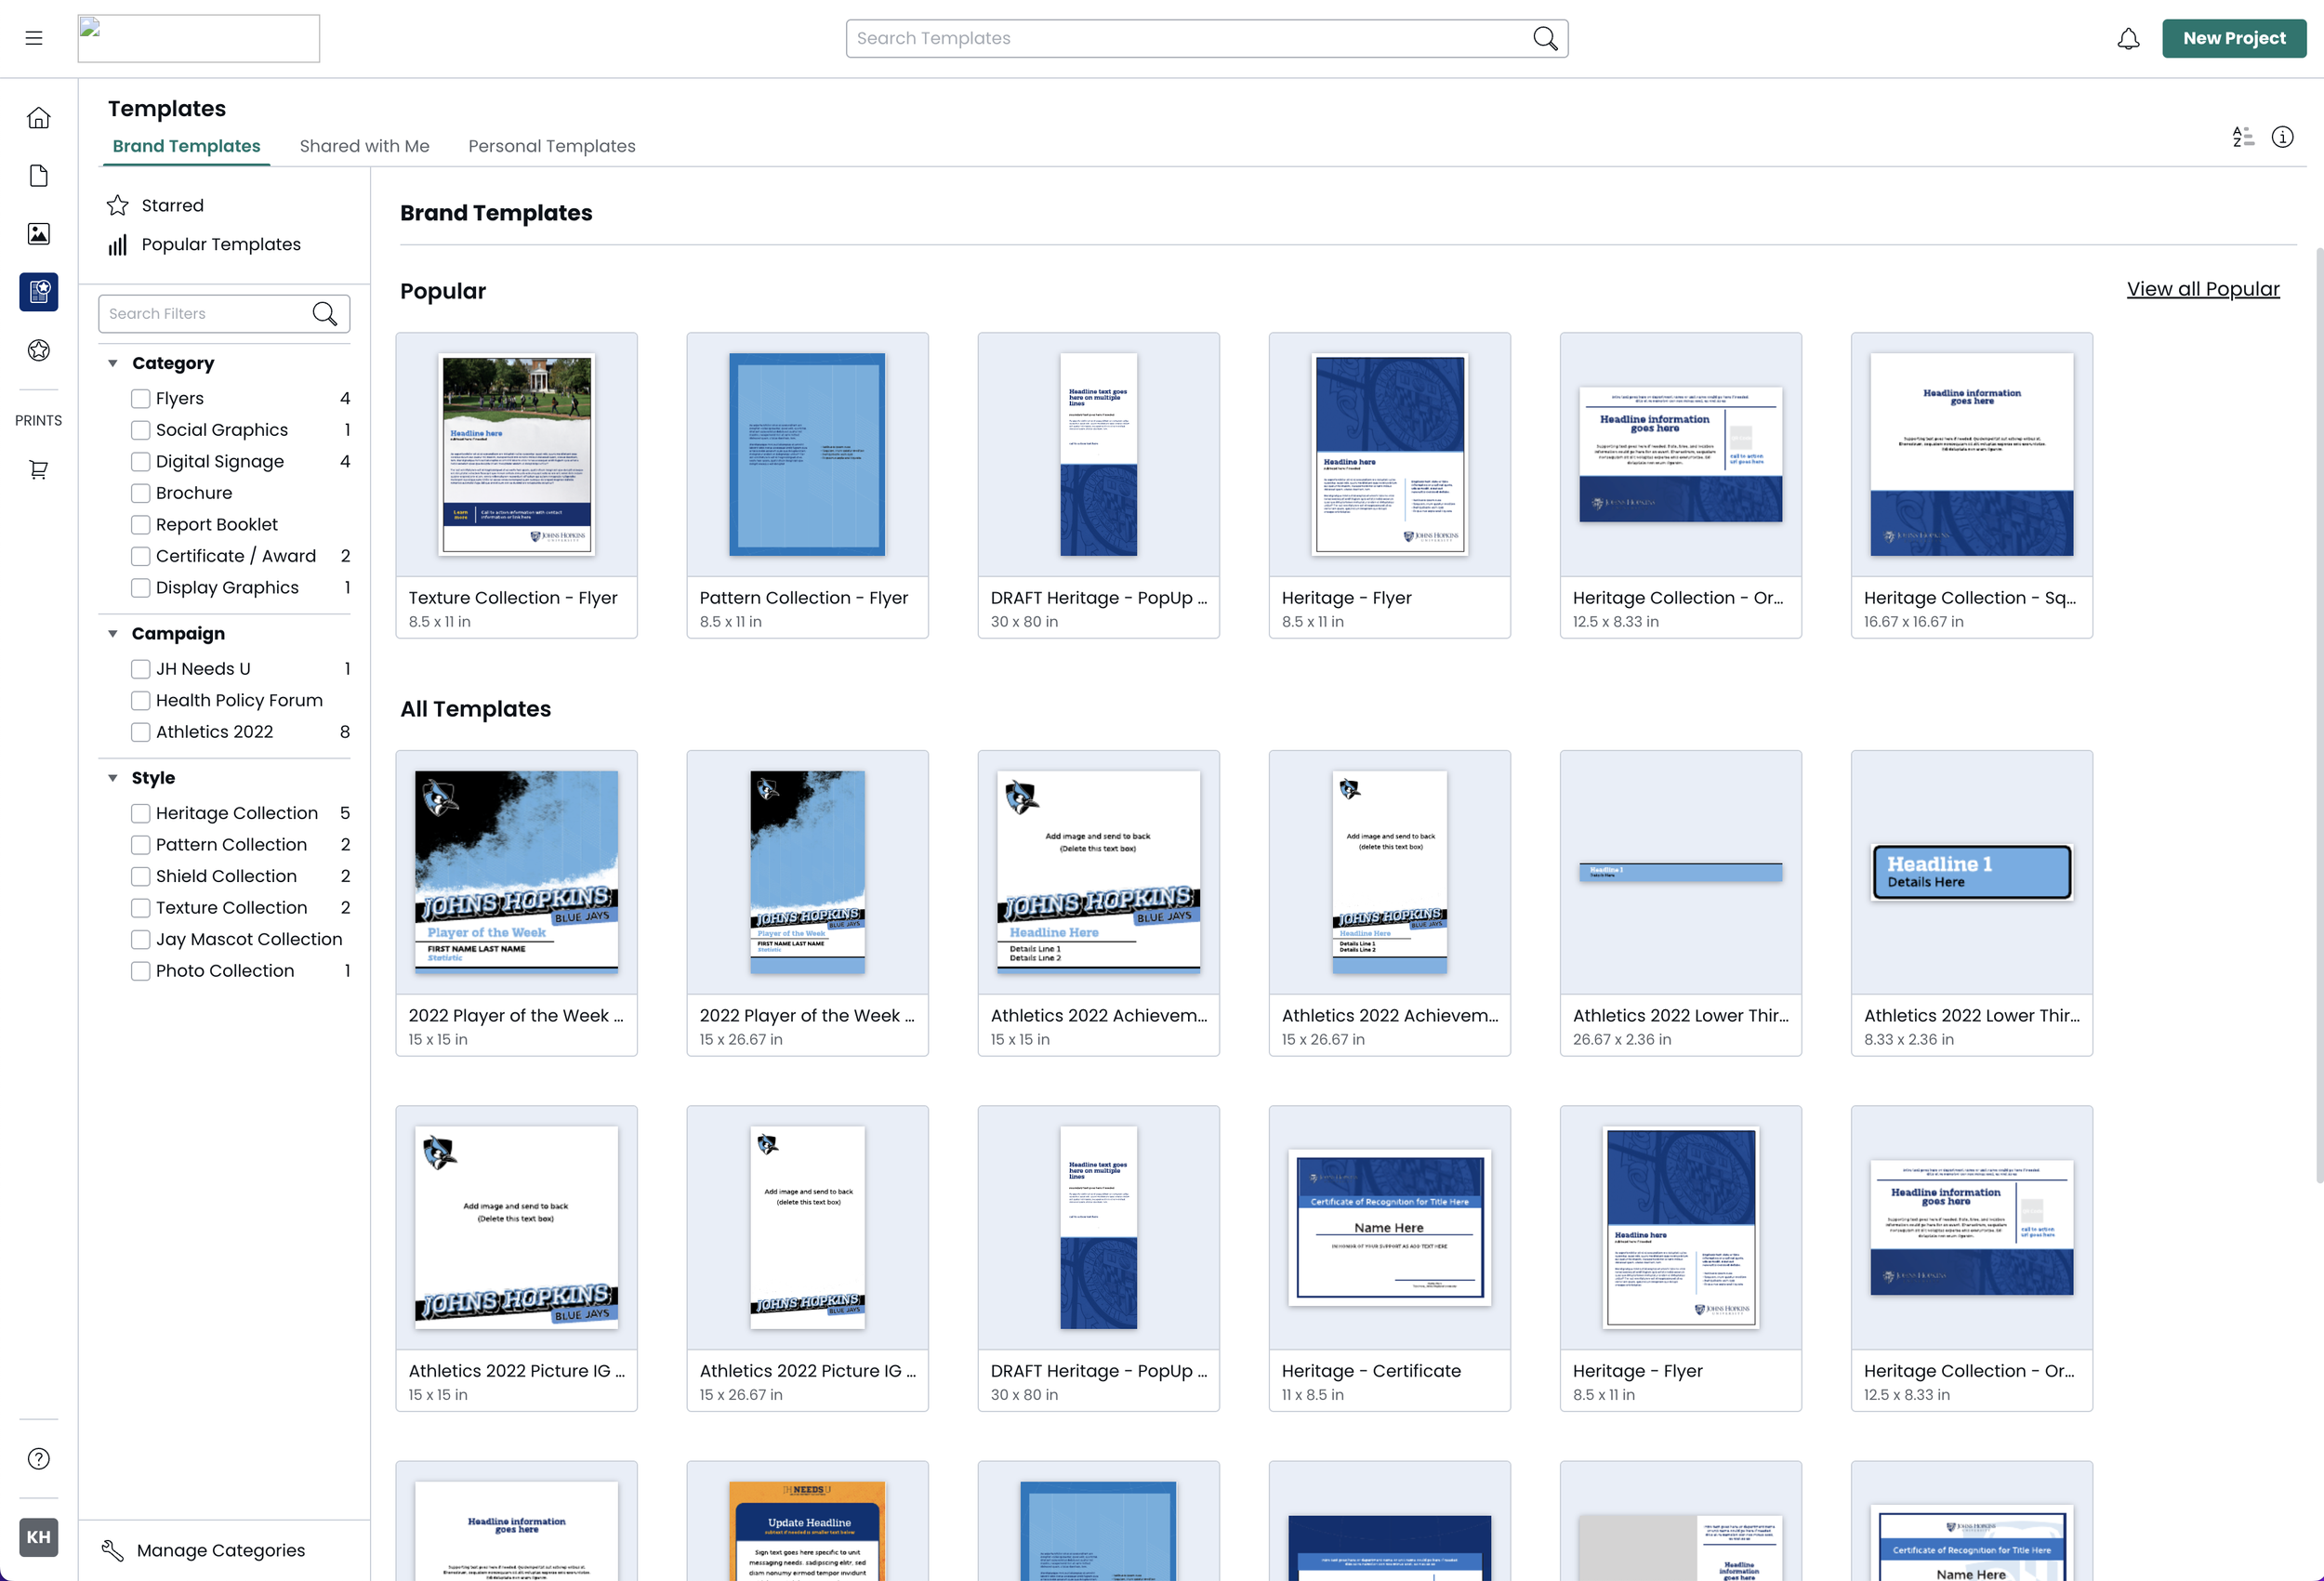Click the New Project button
2324x1581 pixels.
coord(2234,38)
